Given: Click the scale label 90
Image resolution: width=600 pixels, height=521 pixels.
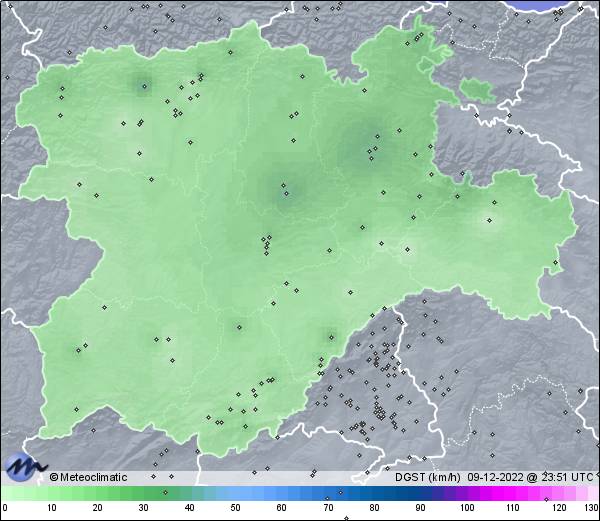Looking at the screenshot, I should 420,508.
